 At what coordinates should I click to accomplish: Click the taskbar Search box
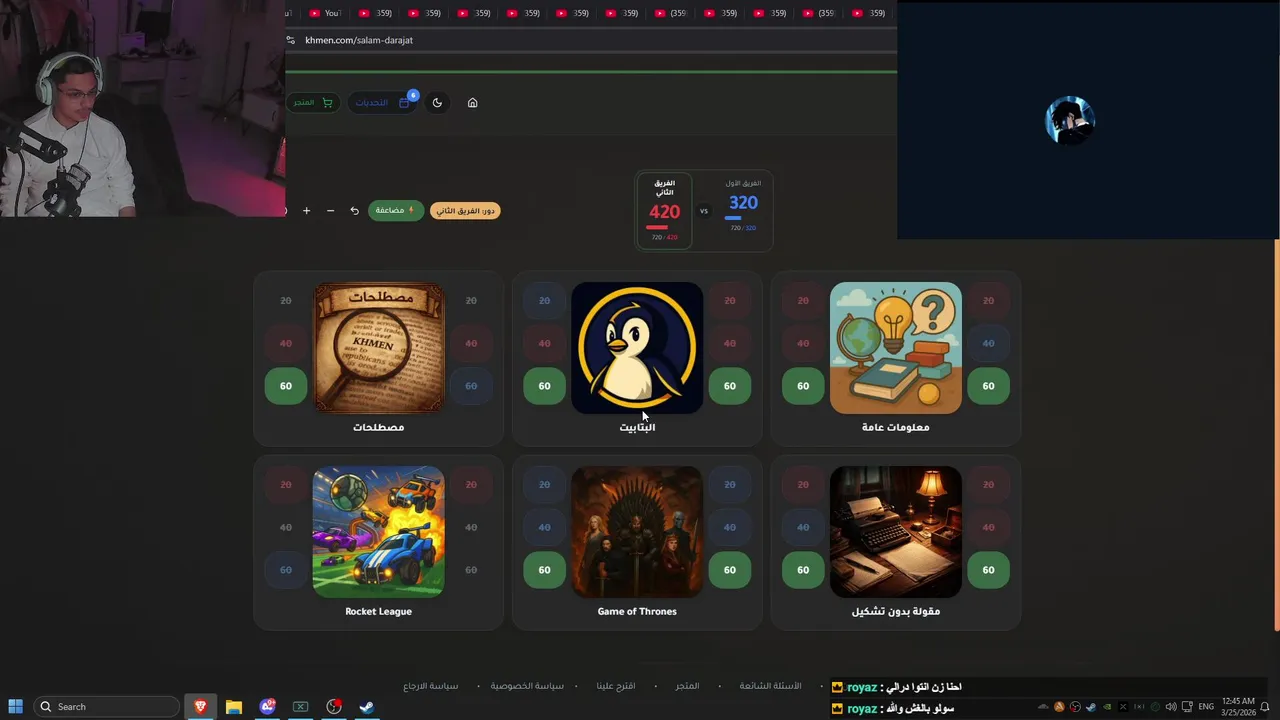(107, 706)
